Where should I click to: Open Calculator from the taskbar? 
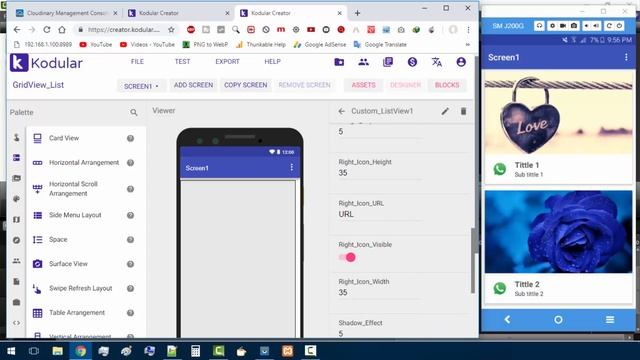[195, 351]
